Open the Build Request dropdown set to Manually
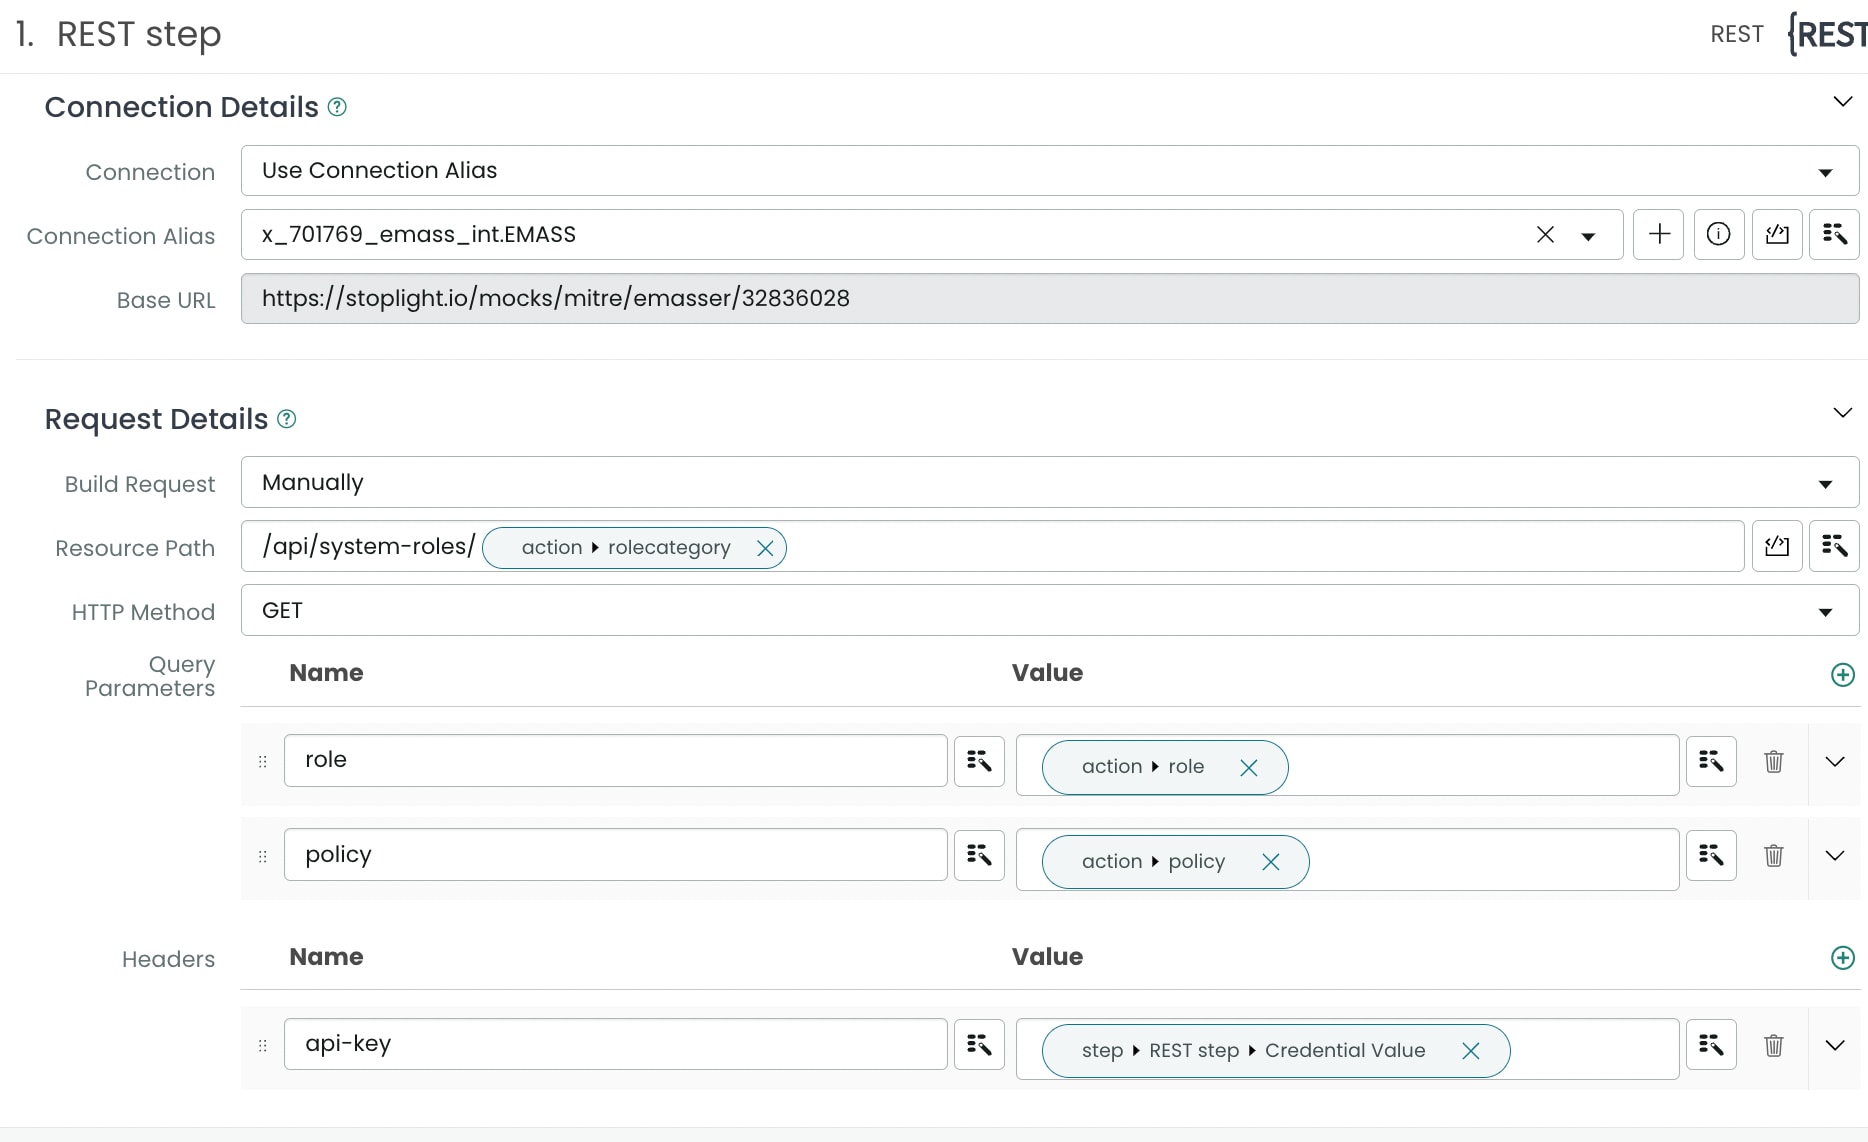Viewport: 1868px width, 1142px height. [1049, 483]
